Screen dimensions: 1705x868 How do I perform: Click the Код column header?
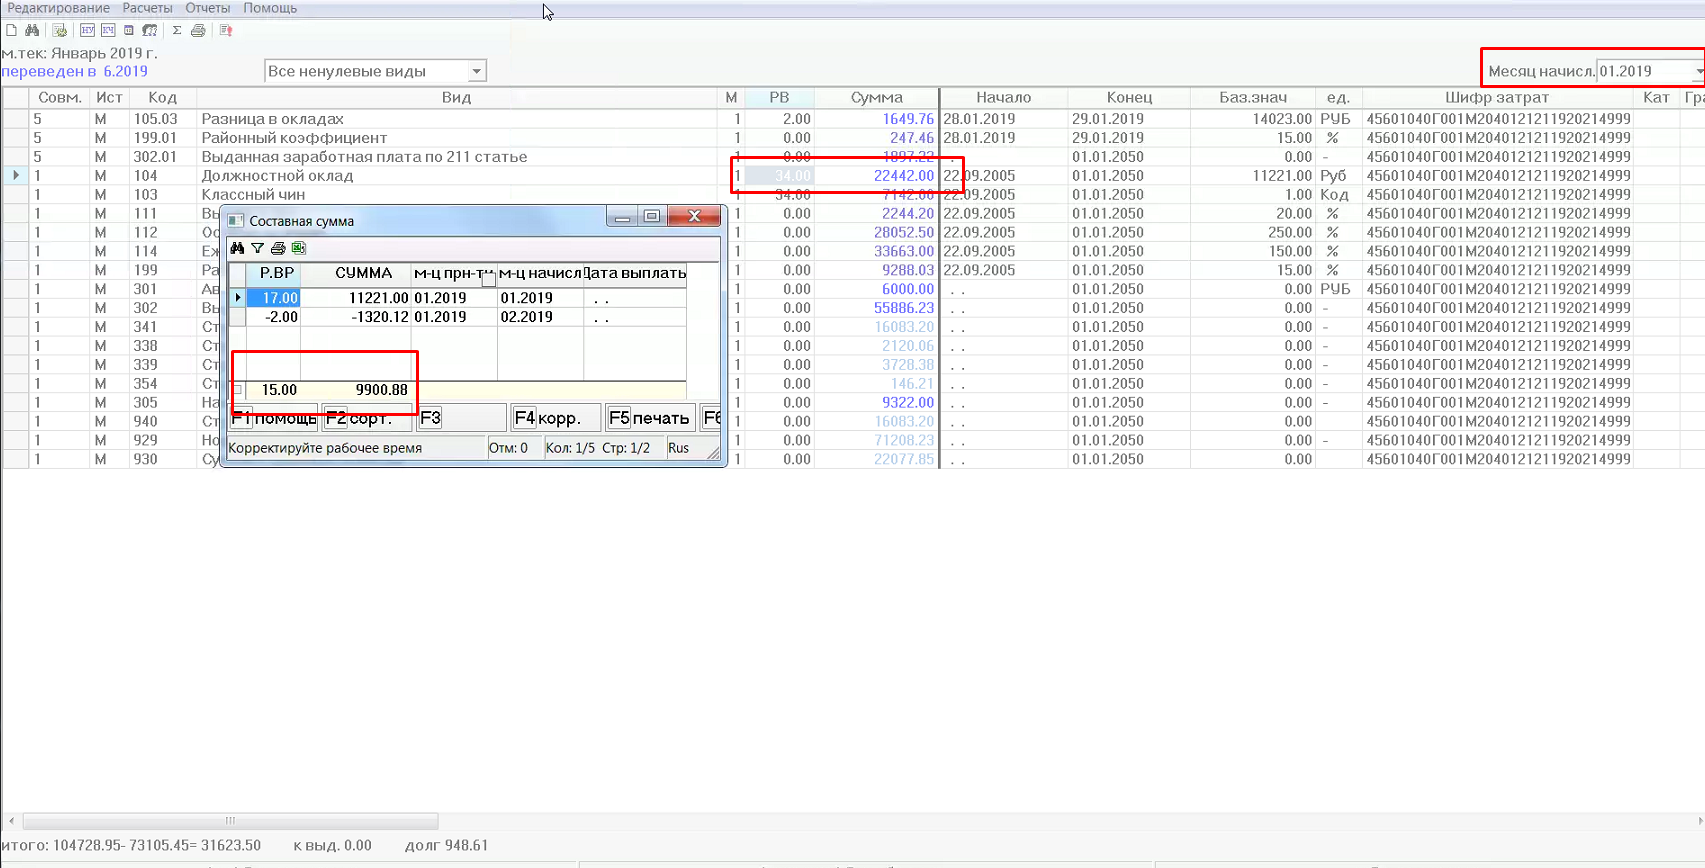pyautogui.click(x=162, y=98)
